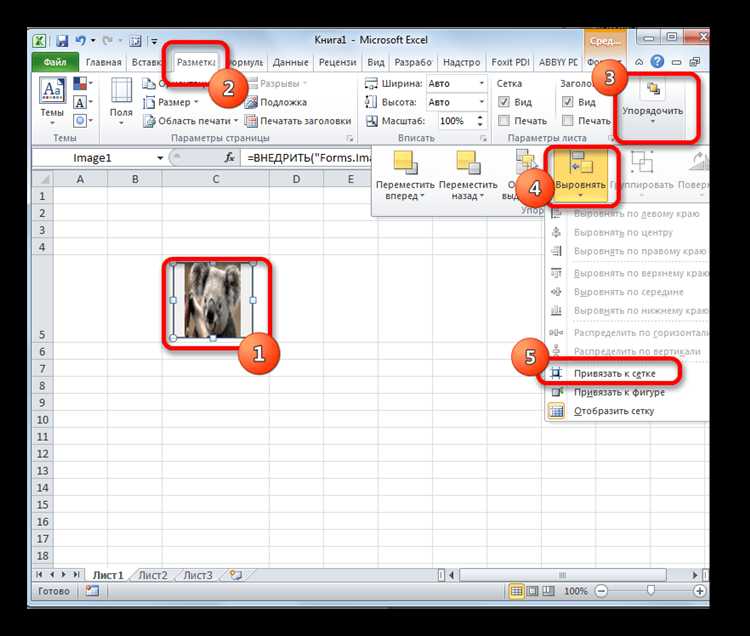750x636 pixels.
Task: Click Переместить назад send backward icon
Action: pyautogui.click(x=468, y=163)
